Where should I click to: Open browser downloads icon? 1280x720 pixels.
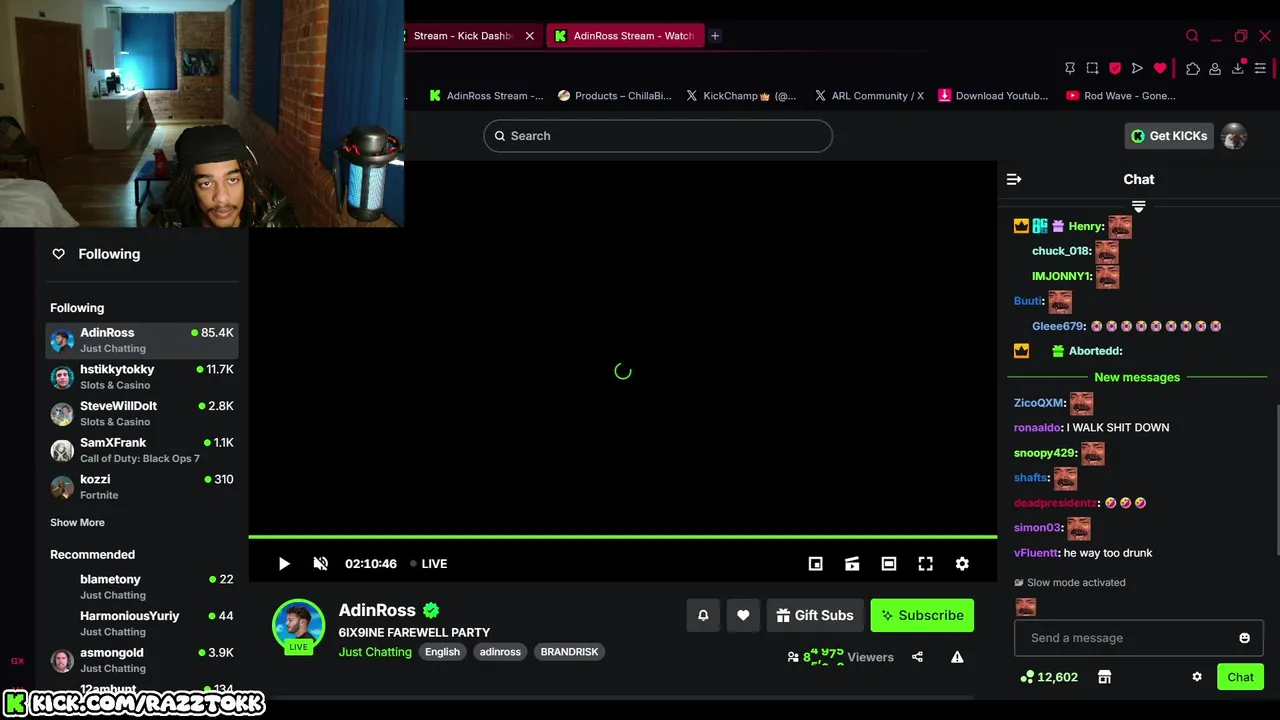click(1238, 68)
